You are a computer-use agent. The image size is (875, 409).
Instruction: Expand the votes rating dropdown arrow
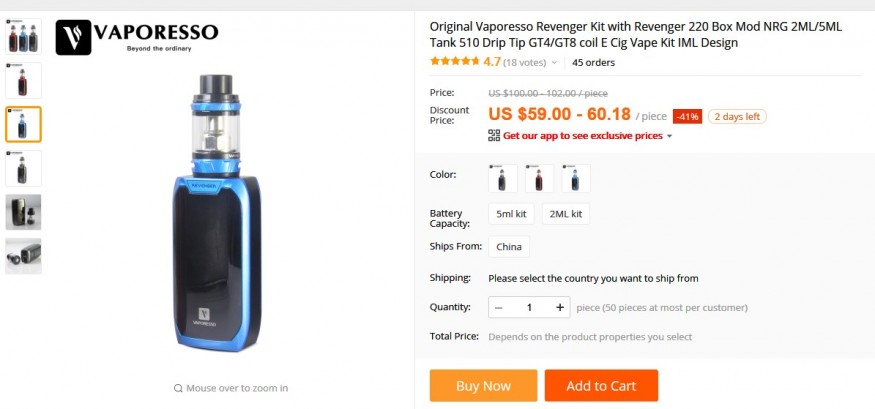click(554, 63)
